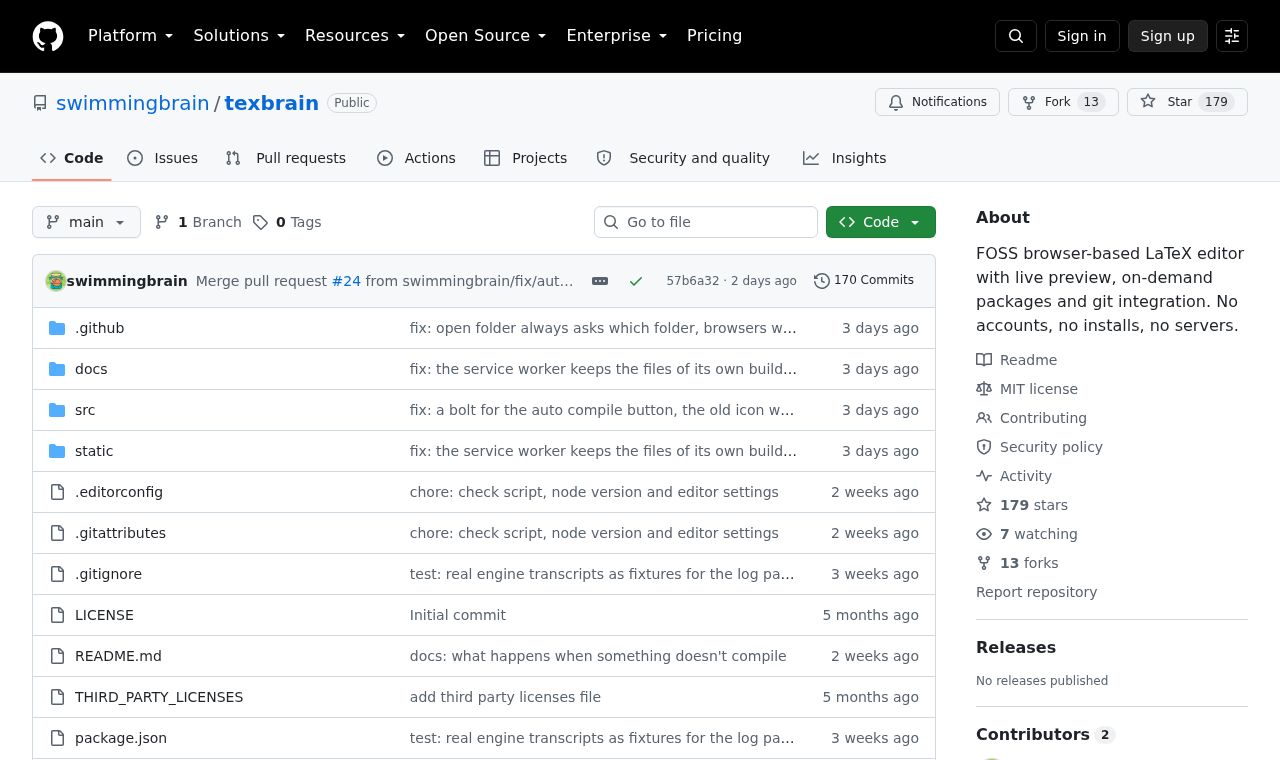Click the GitHub logo icon

48,36
